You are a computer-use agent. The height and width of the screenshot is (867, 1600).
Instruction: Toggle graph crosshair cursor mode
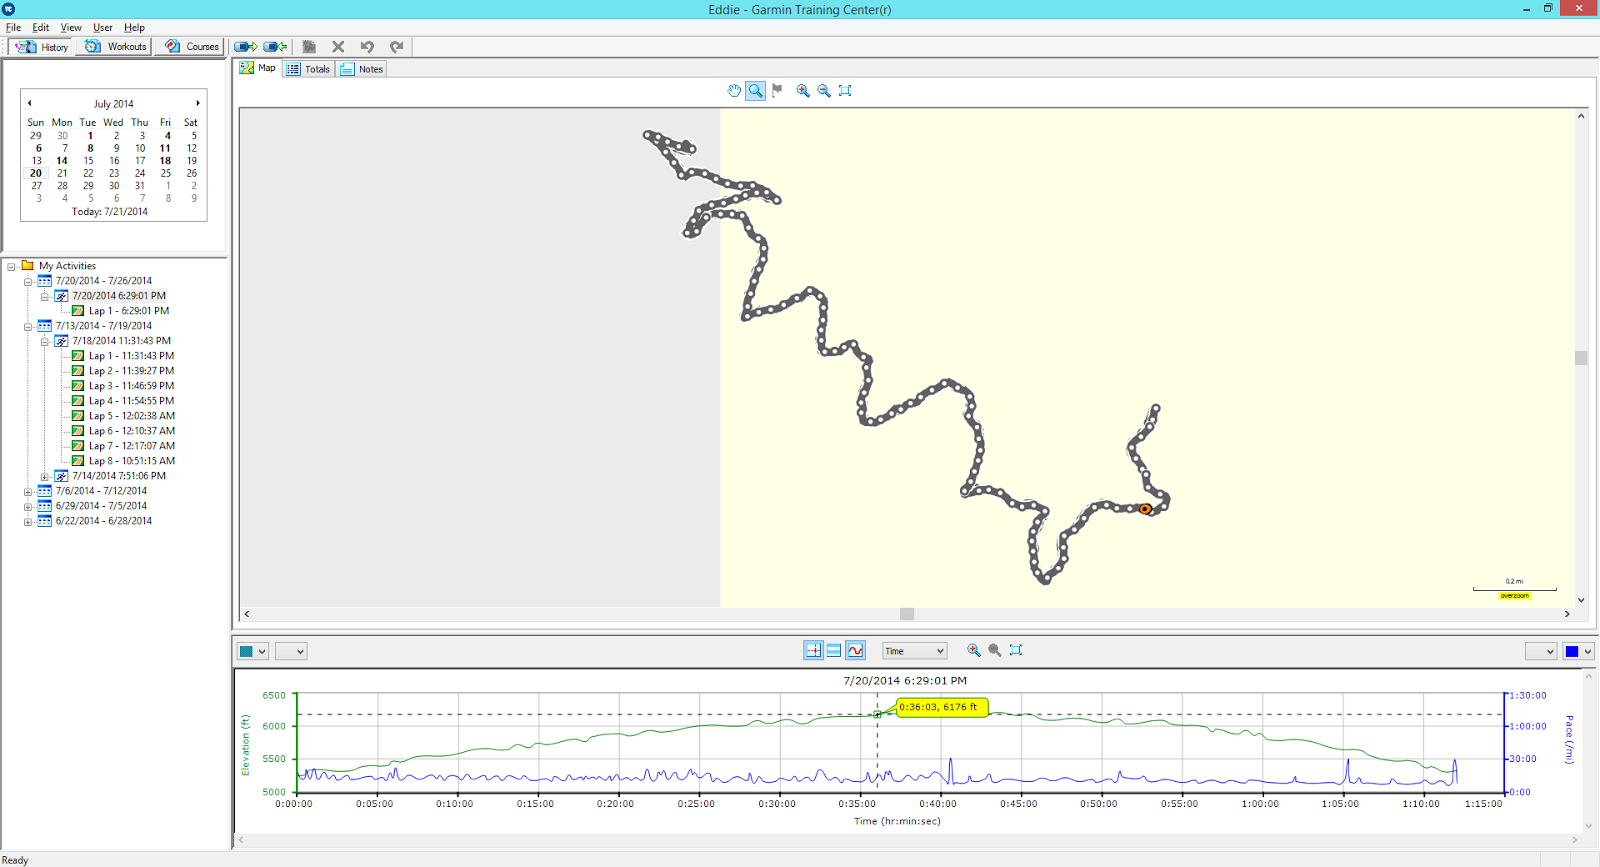[x=813, y=650]
